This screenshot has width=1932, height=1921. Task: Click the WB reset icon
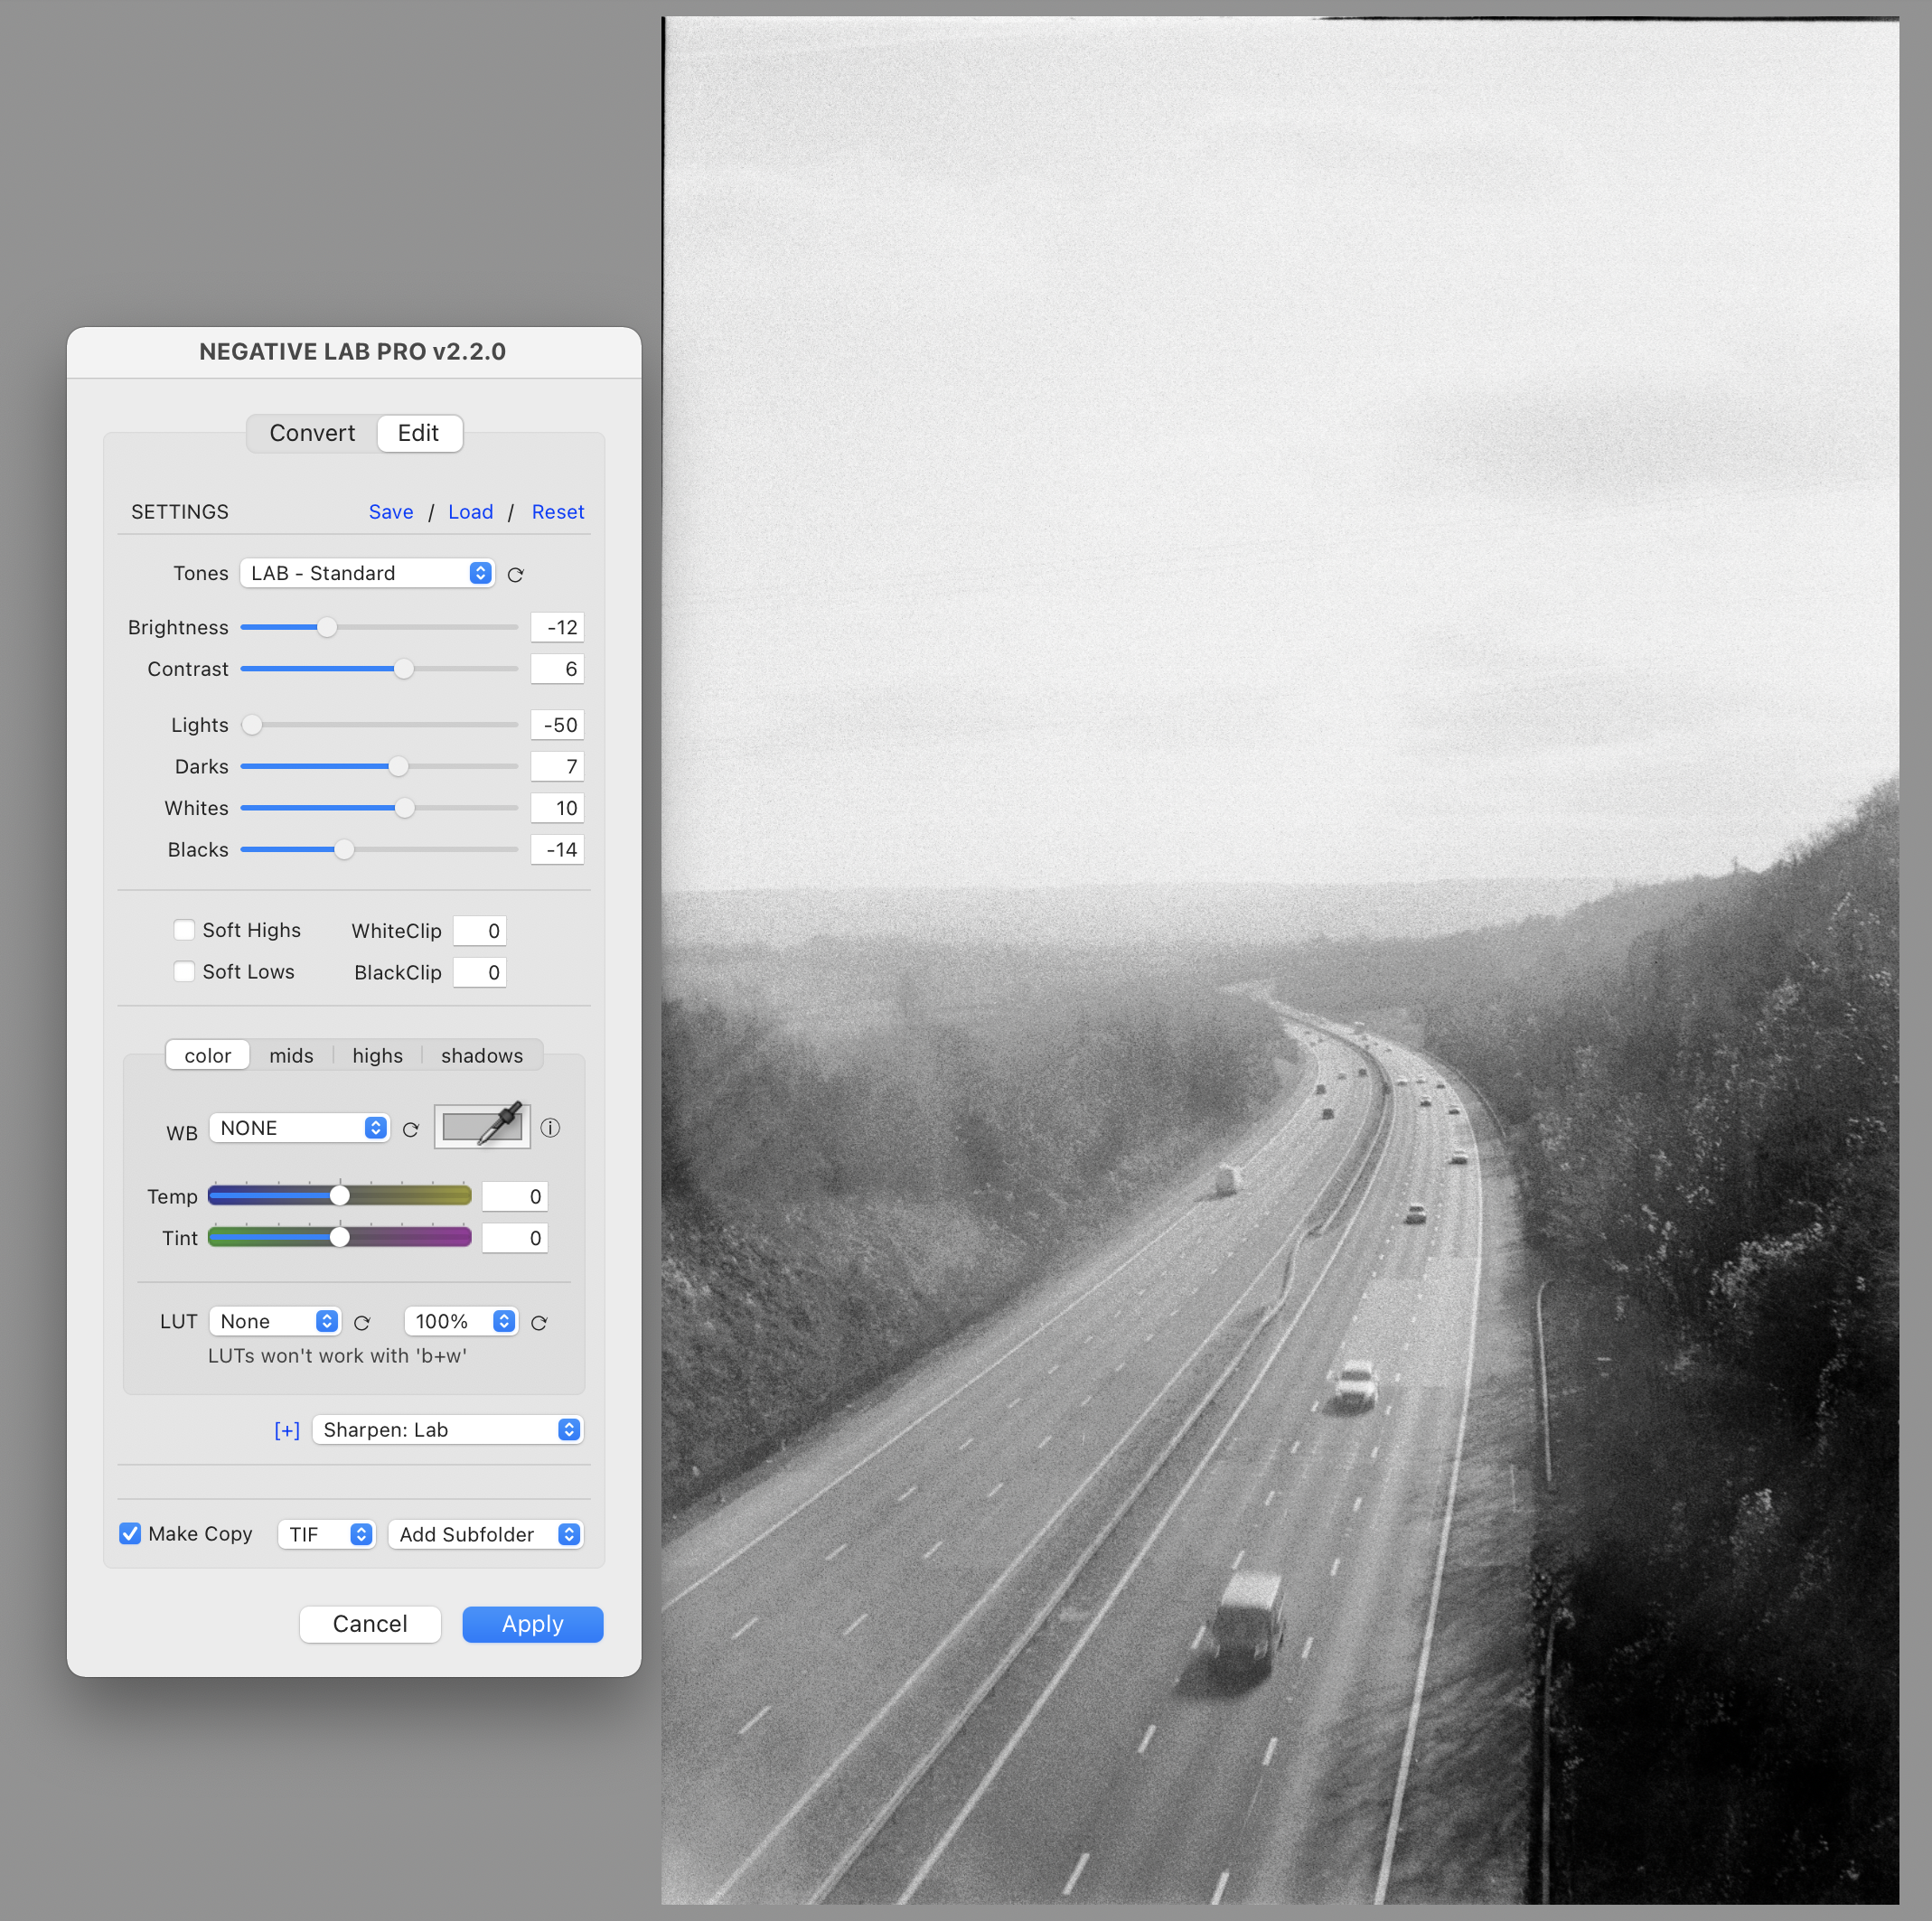click(412, 1128)
